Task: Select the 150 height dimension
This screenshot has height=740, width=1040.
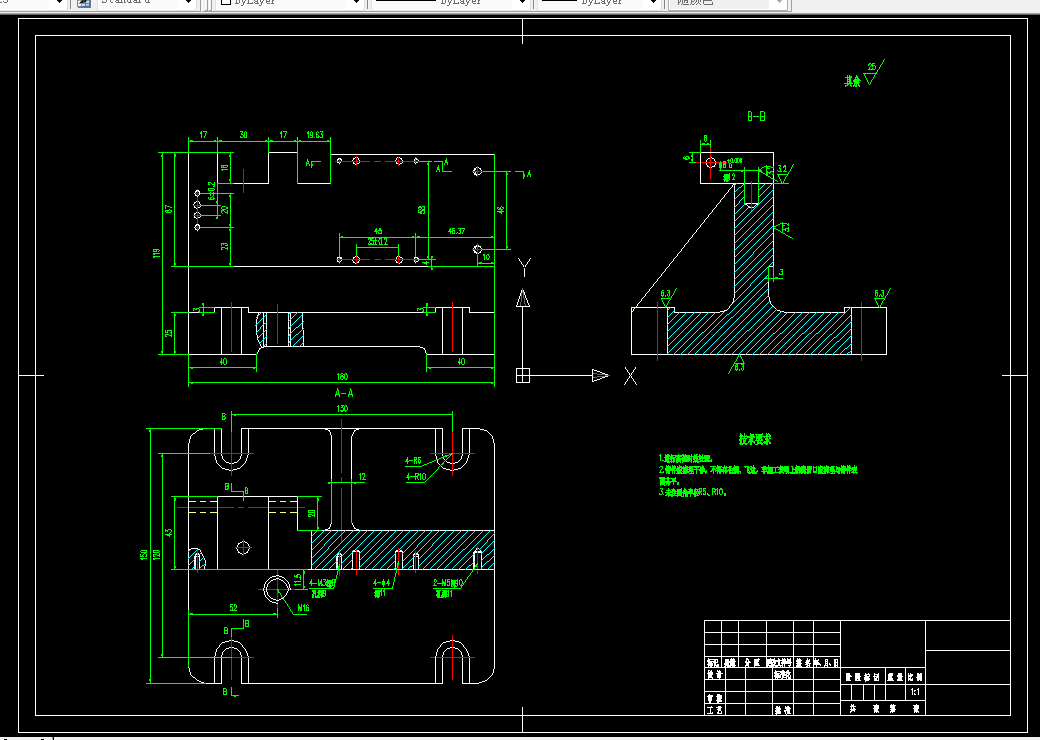Action: 144,554
